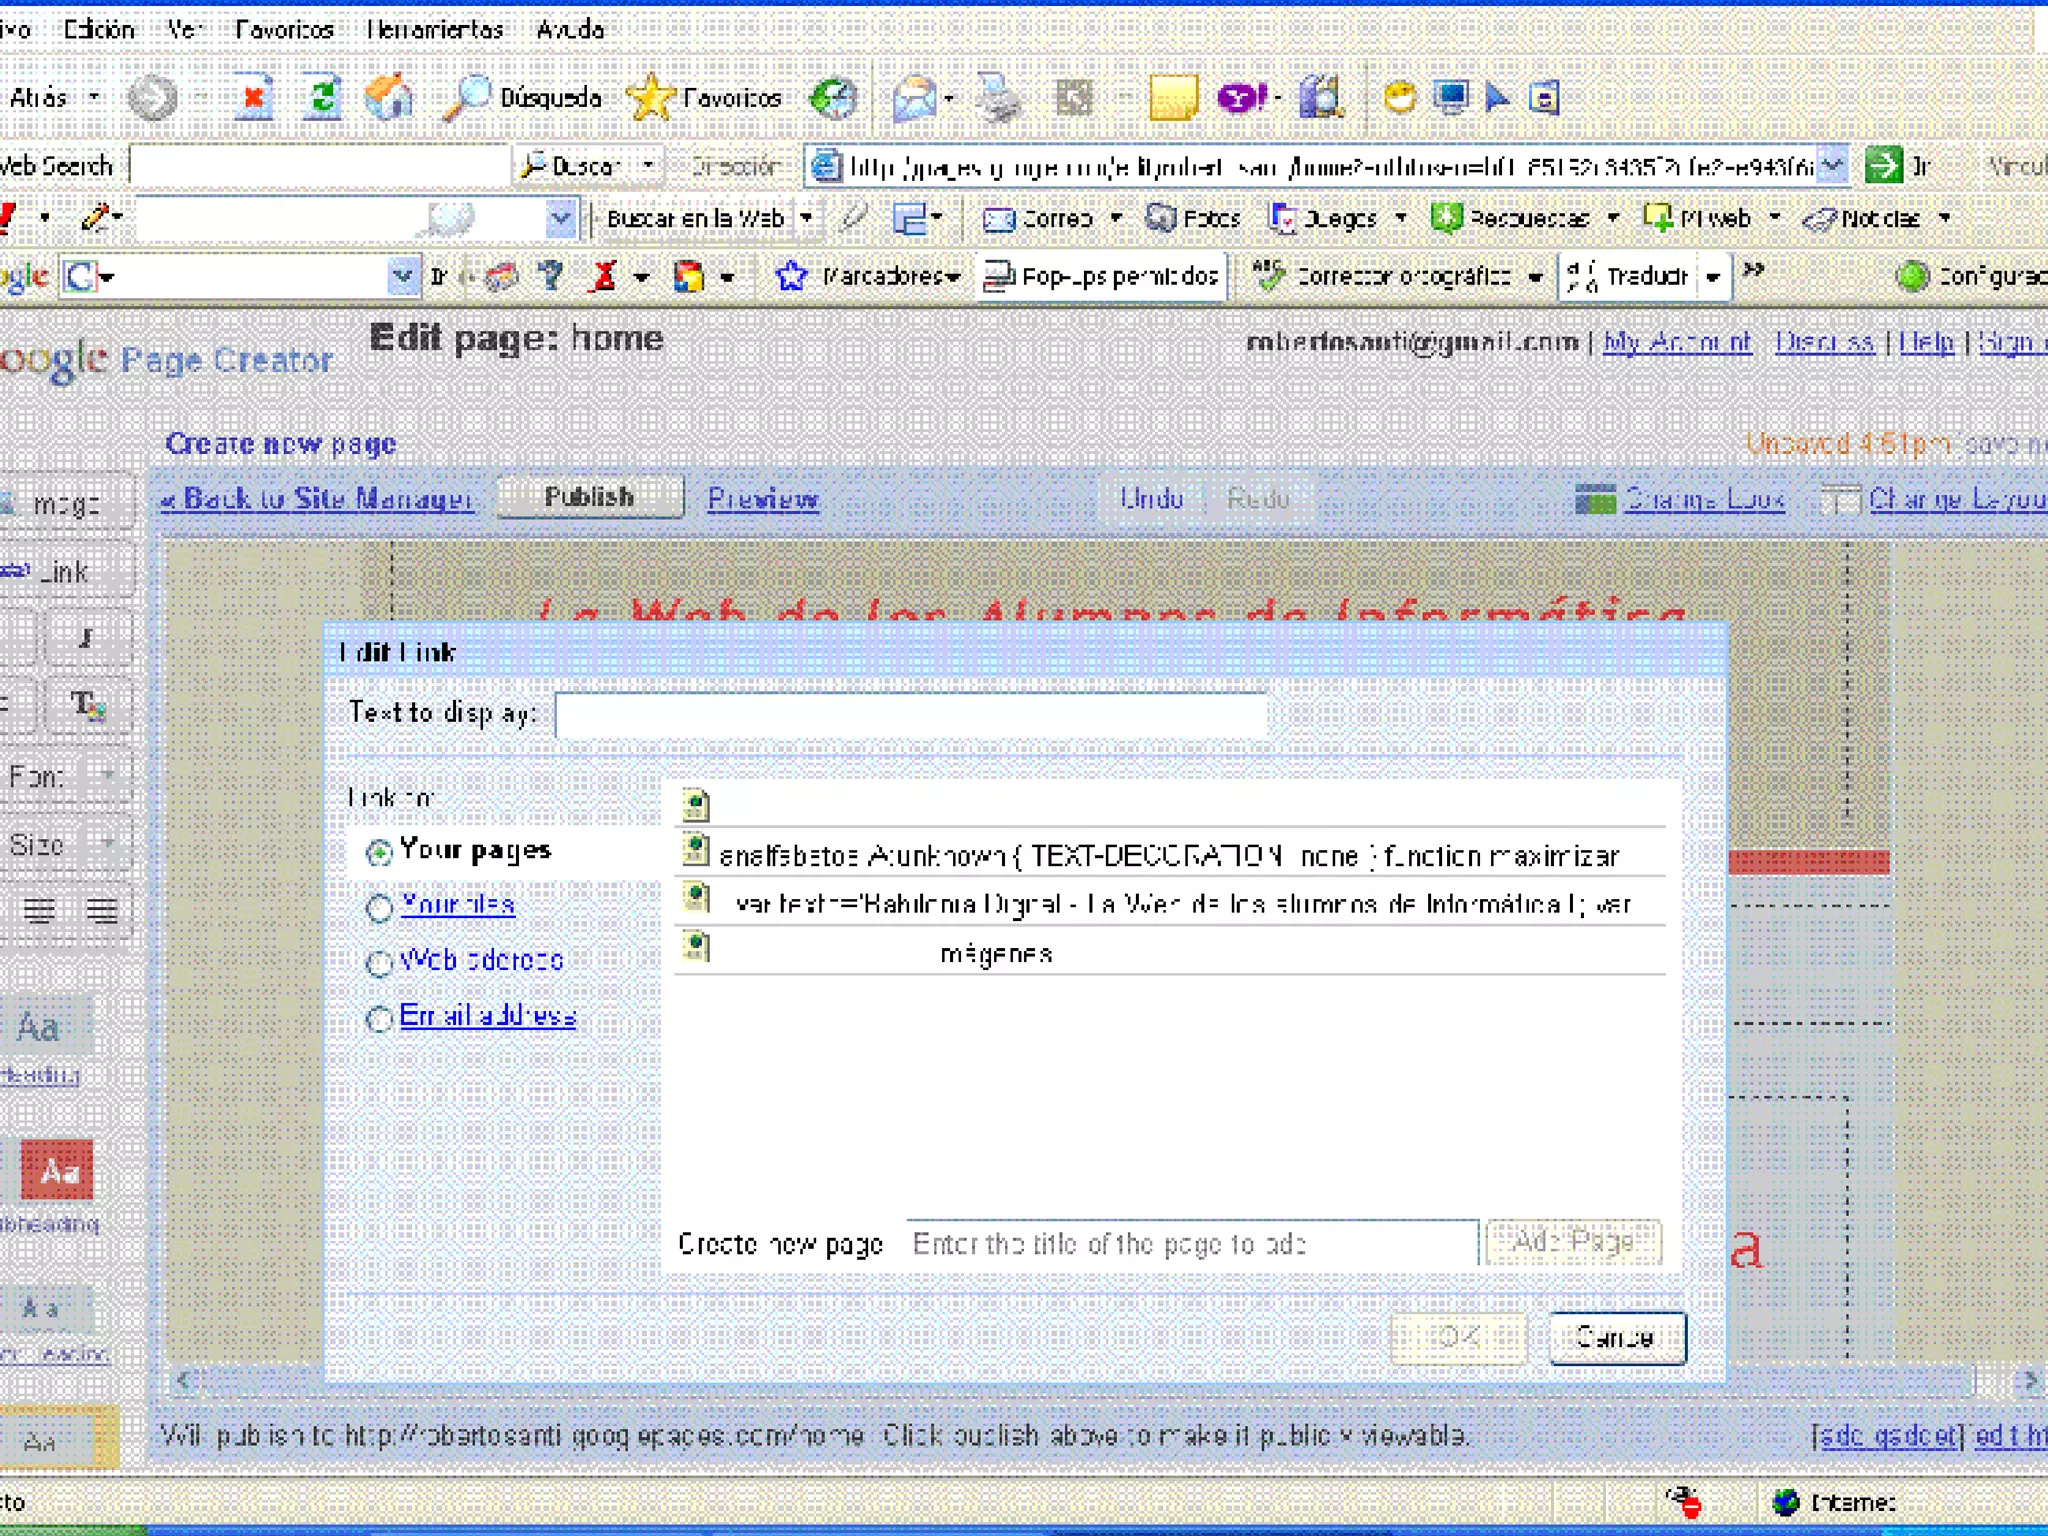Select the Web address radio option

(379, 963)
